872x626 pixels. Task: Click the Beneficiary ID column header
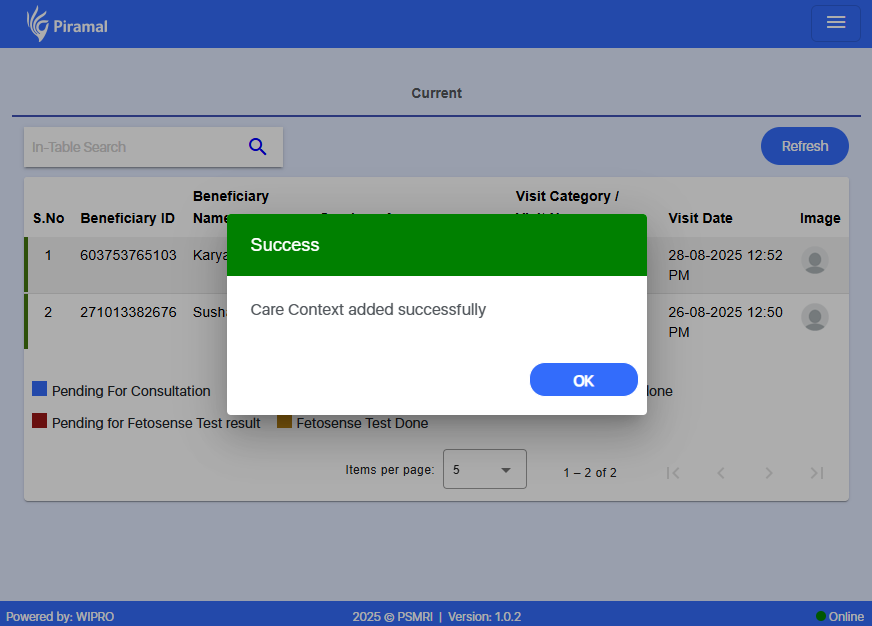[x=127, y=218]
